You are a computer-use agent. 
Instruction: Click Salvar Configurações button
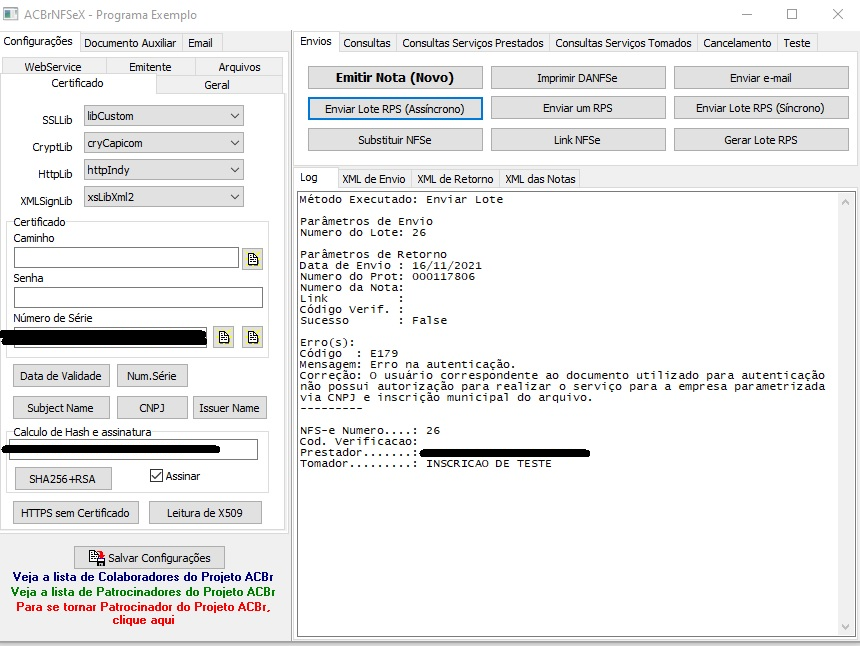coord(149,558)
